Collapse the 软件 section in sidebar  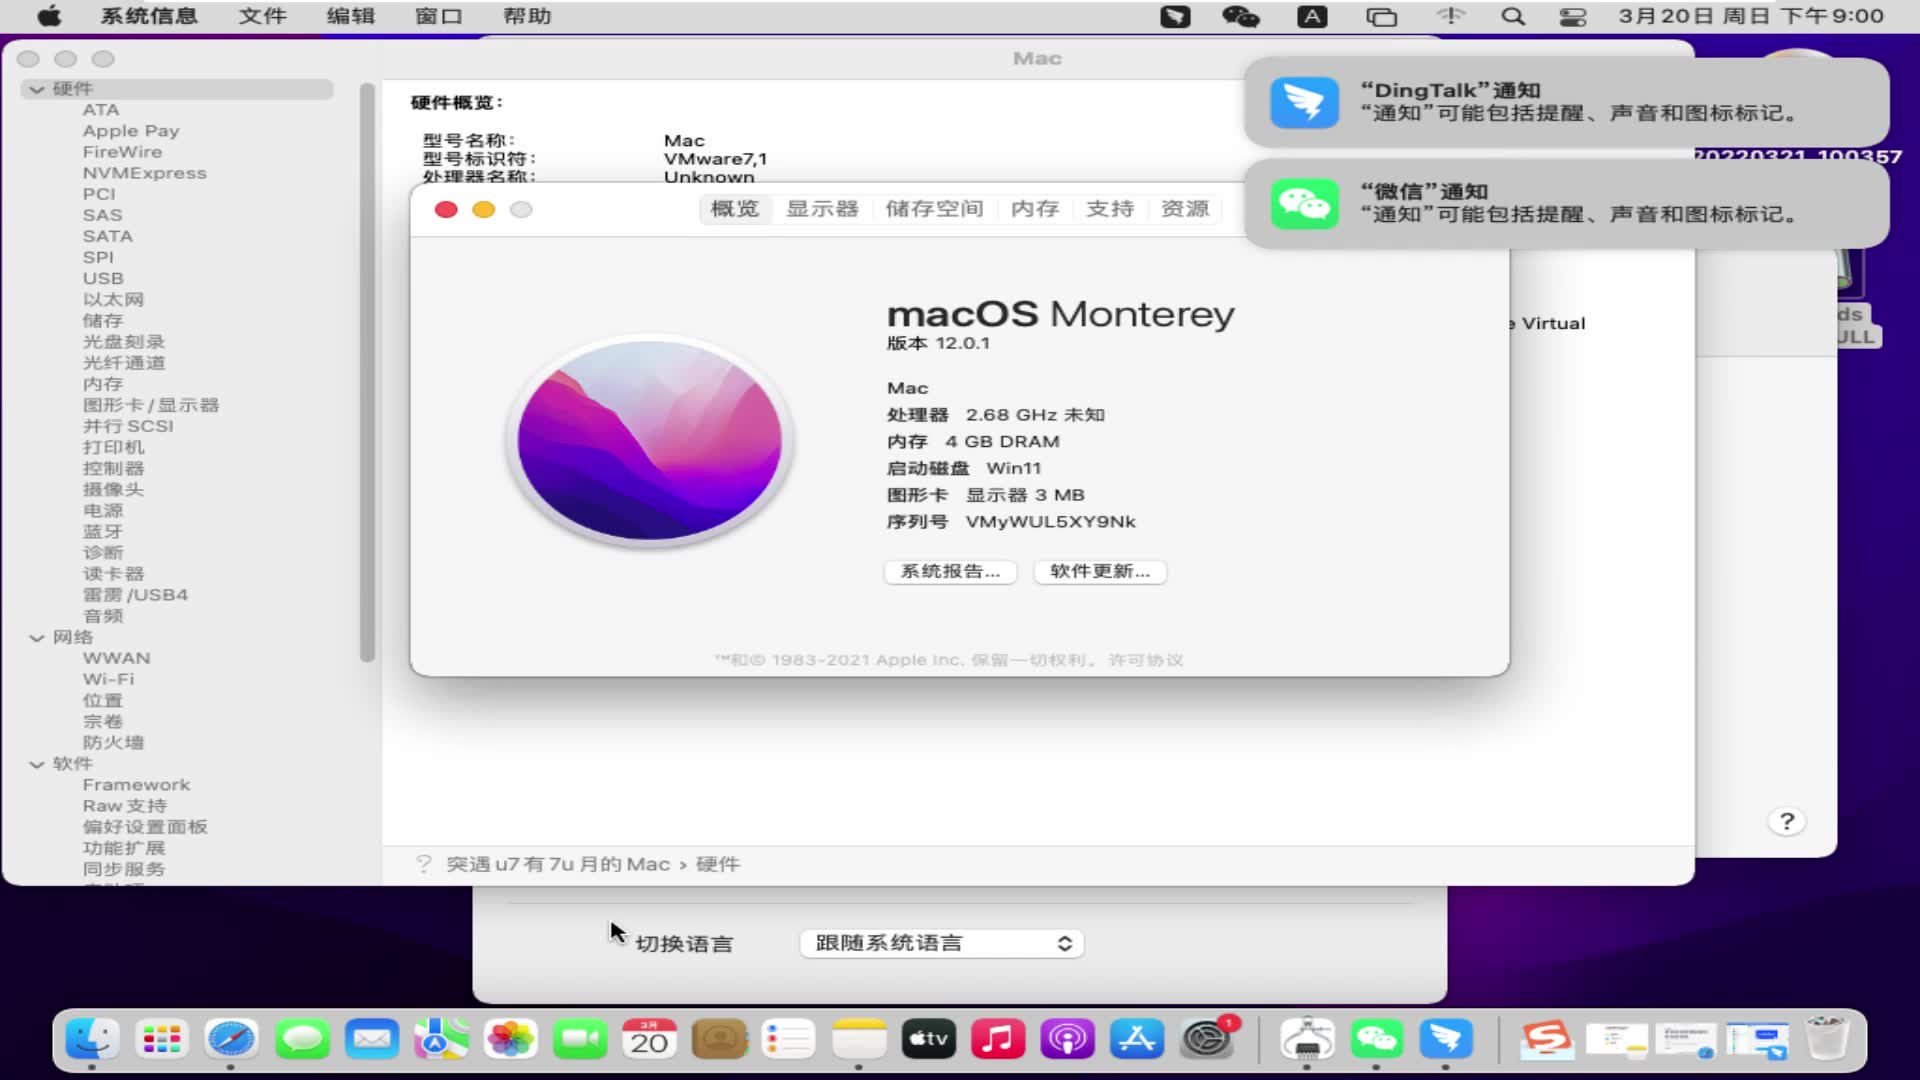37,764
